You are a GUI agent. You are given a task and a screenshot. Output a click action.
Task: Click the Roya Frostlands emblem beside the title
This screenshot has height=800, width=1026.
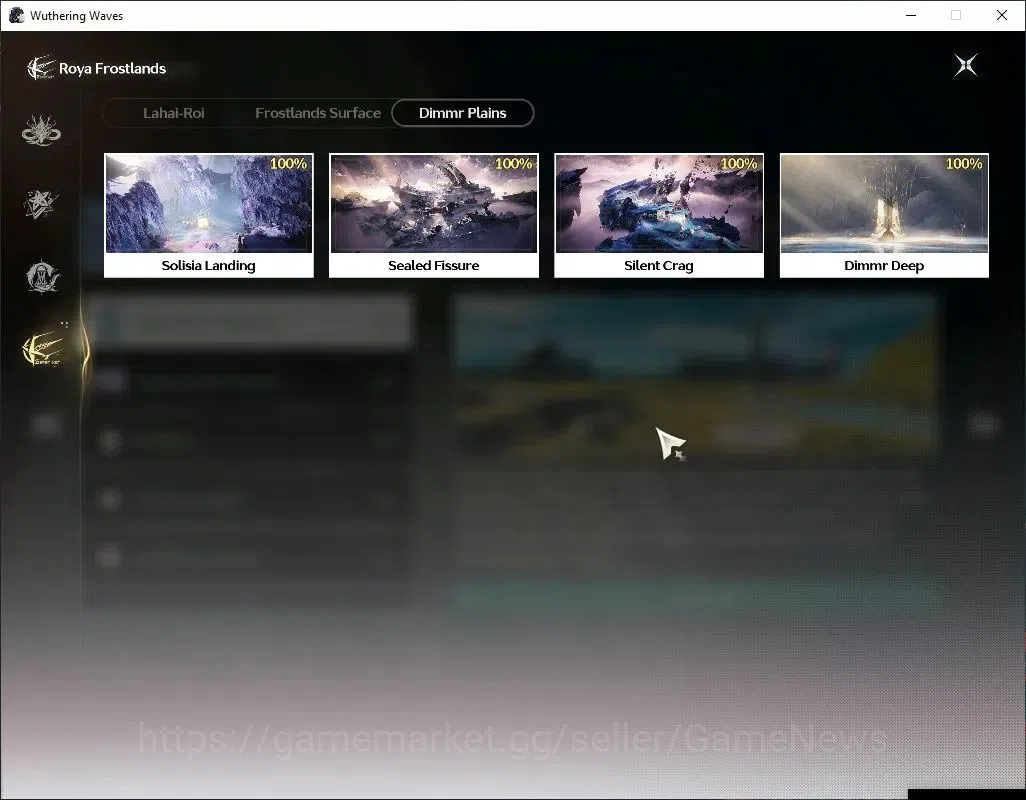click(41, 68)
